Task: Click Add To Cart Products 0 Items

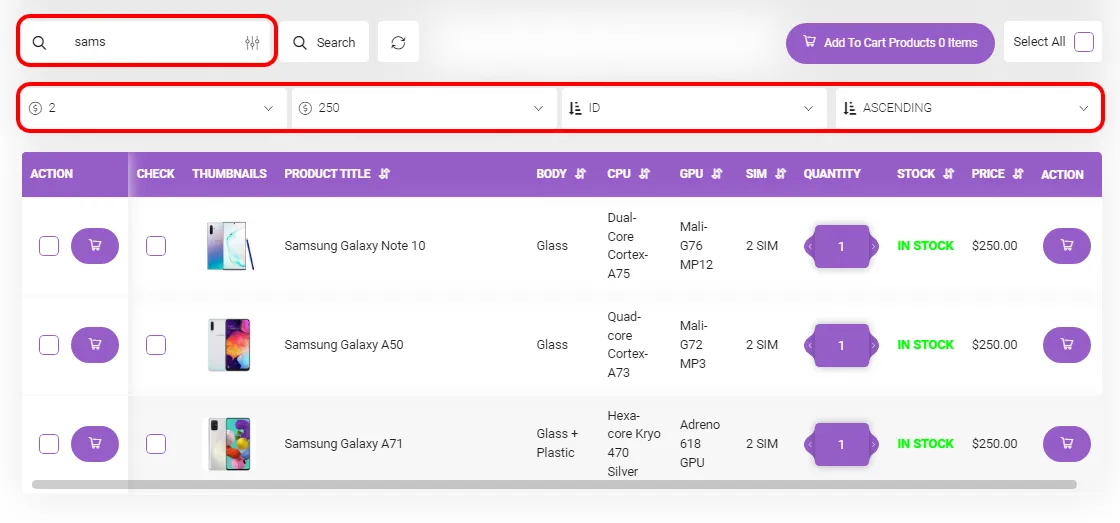Action: pyautogui.click(x=890, y=43)
